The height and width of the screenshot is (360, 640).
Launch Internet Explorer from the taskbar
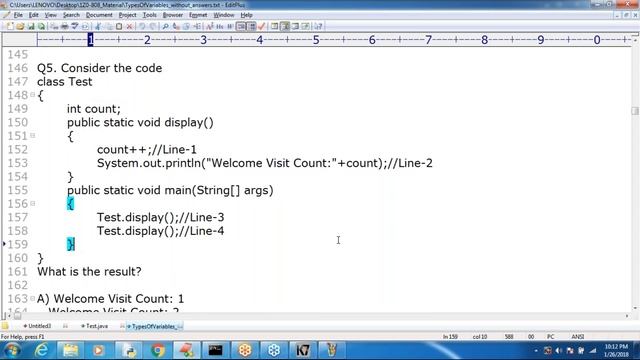(x=41, y=350)
